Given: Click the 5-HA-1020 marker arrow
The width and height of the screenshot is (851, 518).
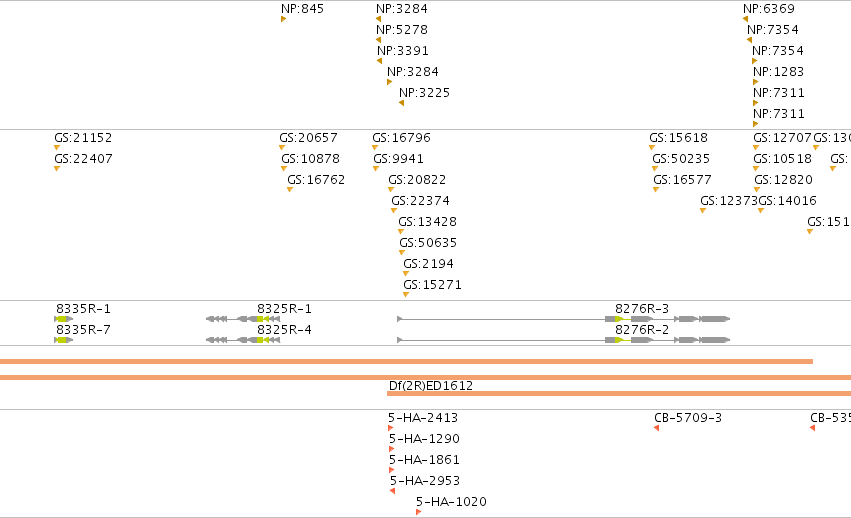Looking at the screenshot, I should [x=418, y=512].
